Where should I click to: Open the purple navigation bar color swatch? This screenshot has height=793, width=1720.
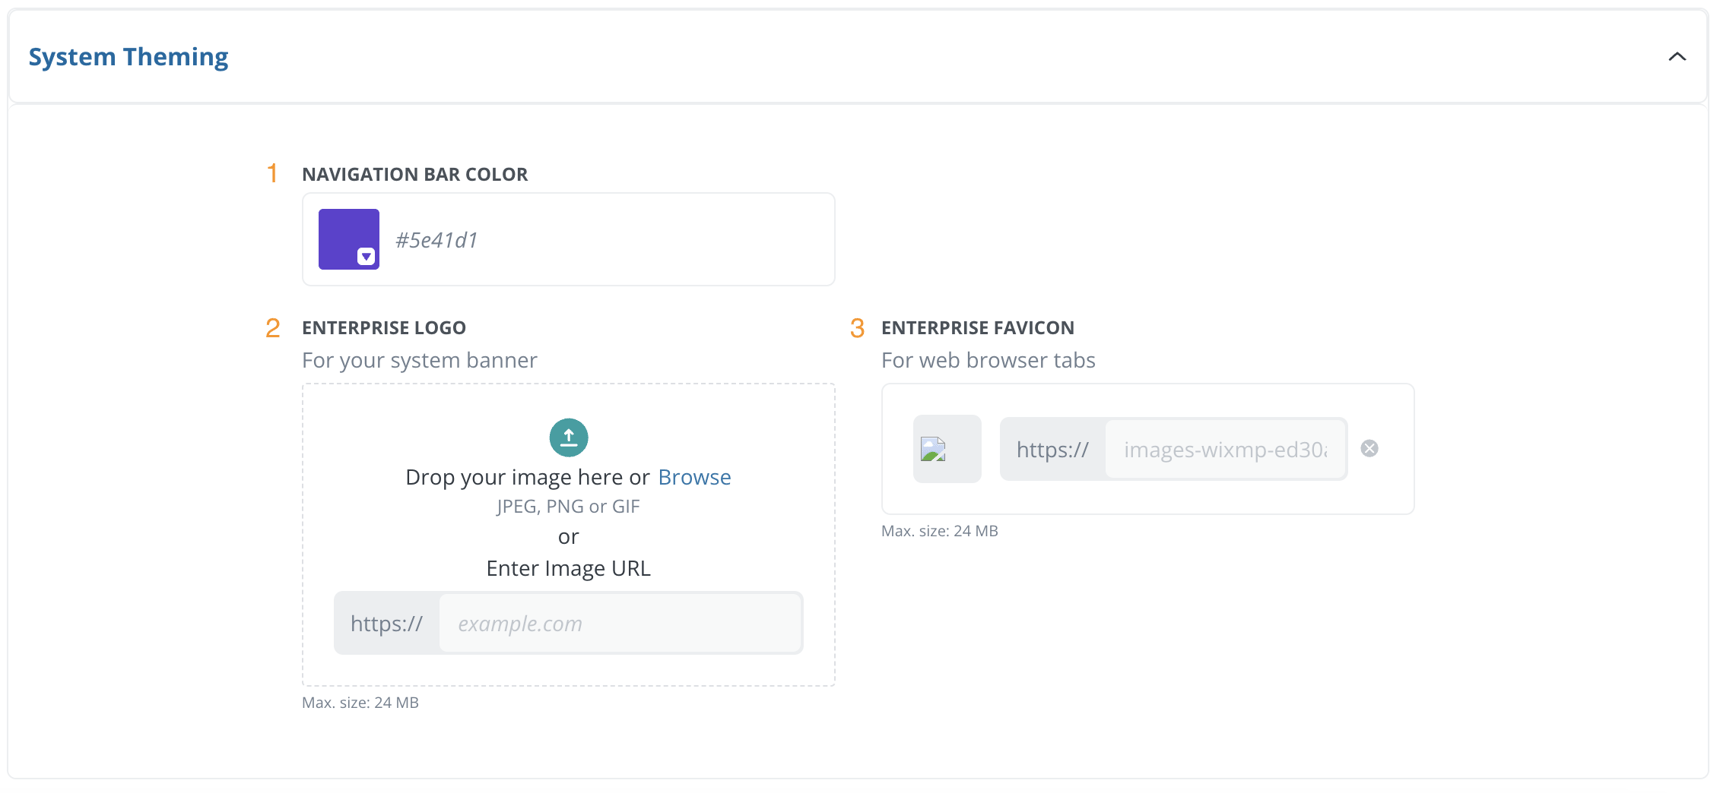[x=349, y=239]
